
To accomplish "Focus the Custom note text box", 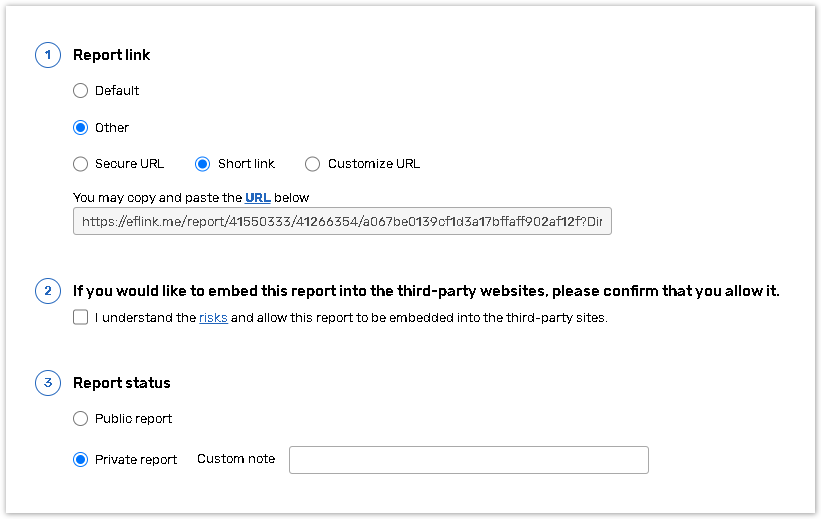I will [468, 460].
